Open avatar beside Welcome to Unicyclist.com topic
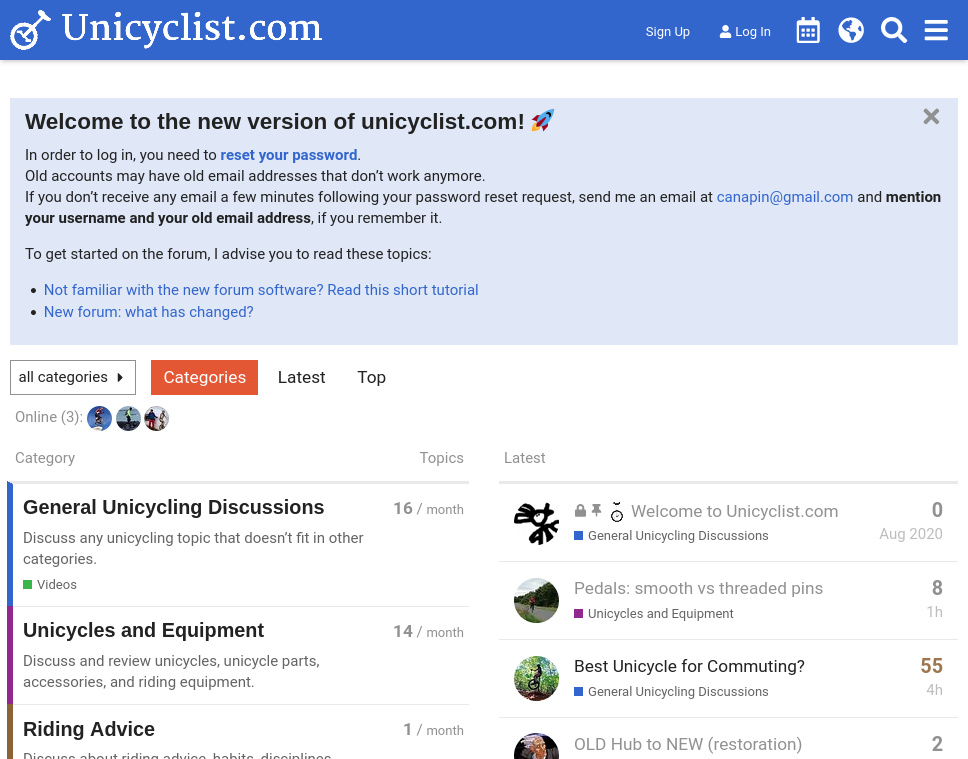 536,522
